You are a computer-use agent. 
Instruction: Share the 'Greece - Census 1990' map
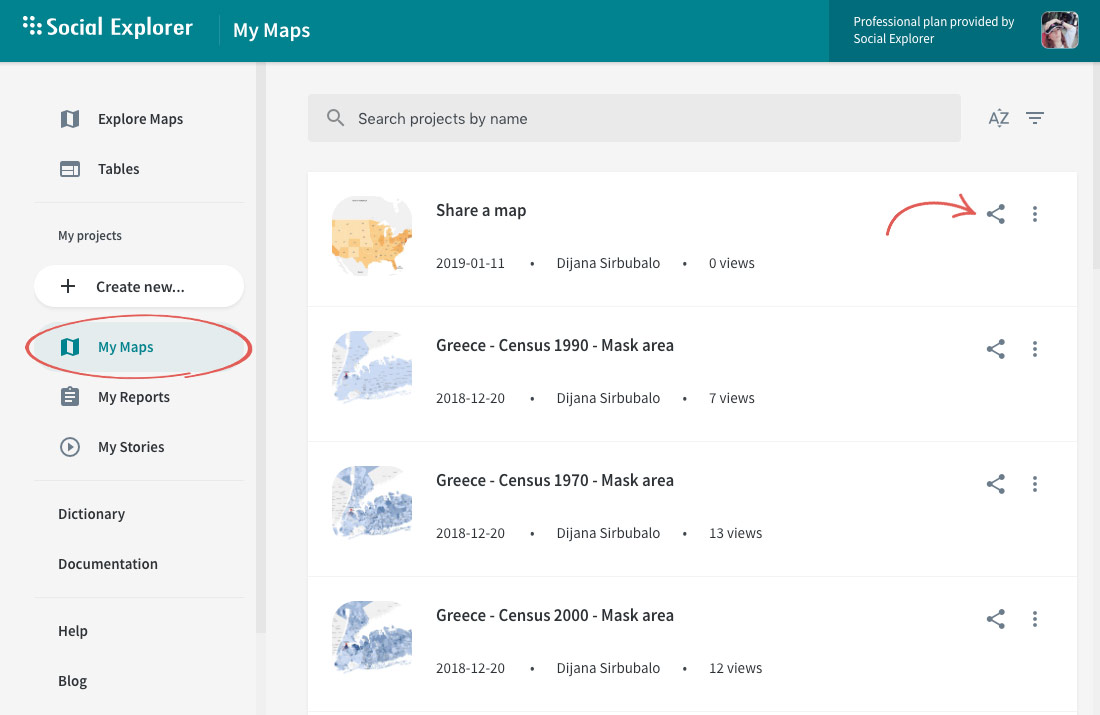coord(996,349)
